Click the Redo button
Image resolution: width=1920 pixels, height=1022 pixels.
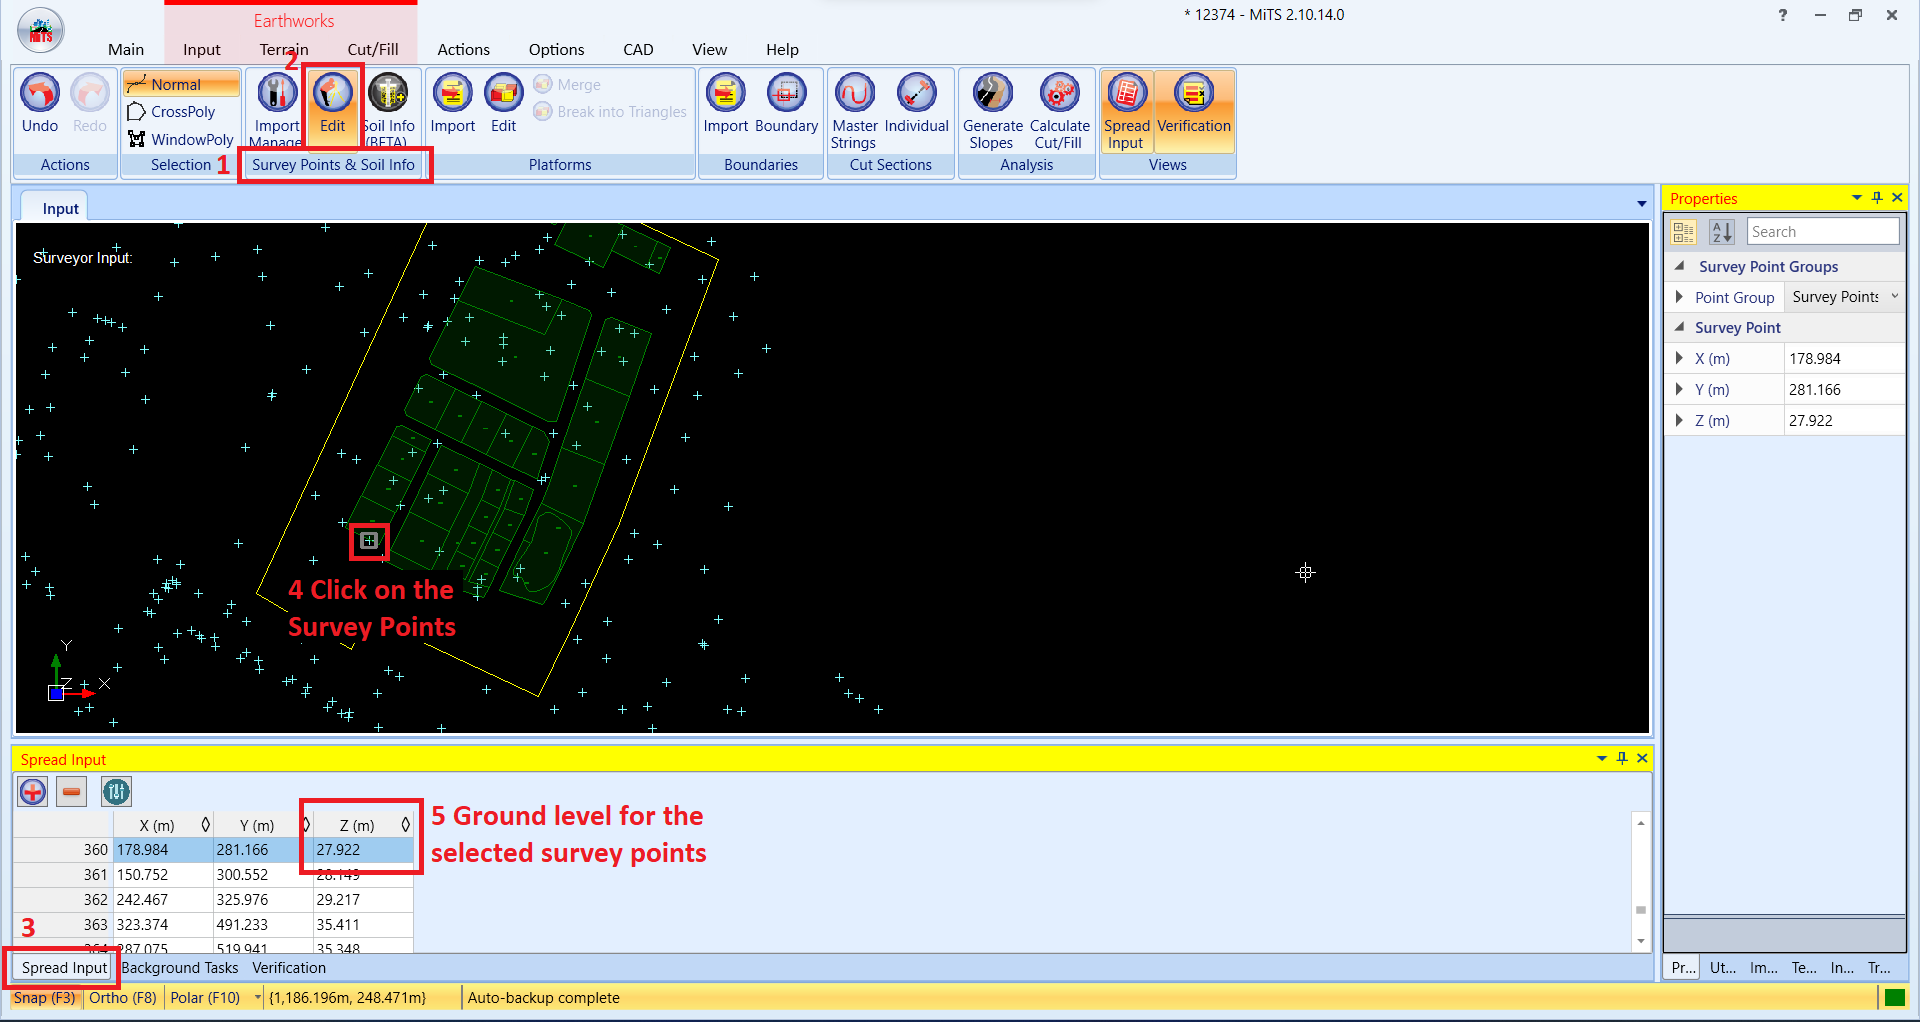pyautogui.click(x=89, y=103)
